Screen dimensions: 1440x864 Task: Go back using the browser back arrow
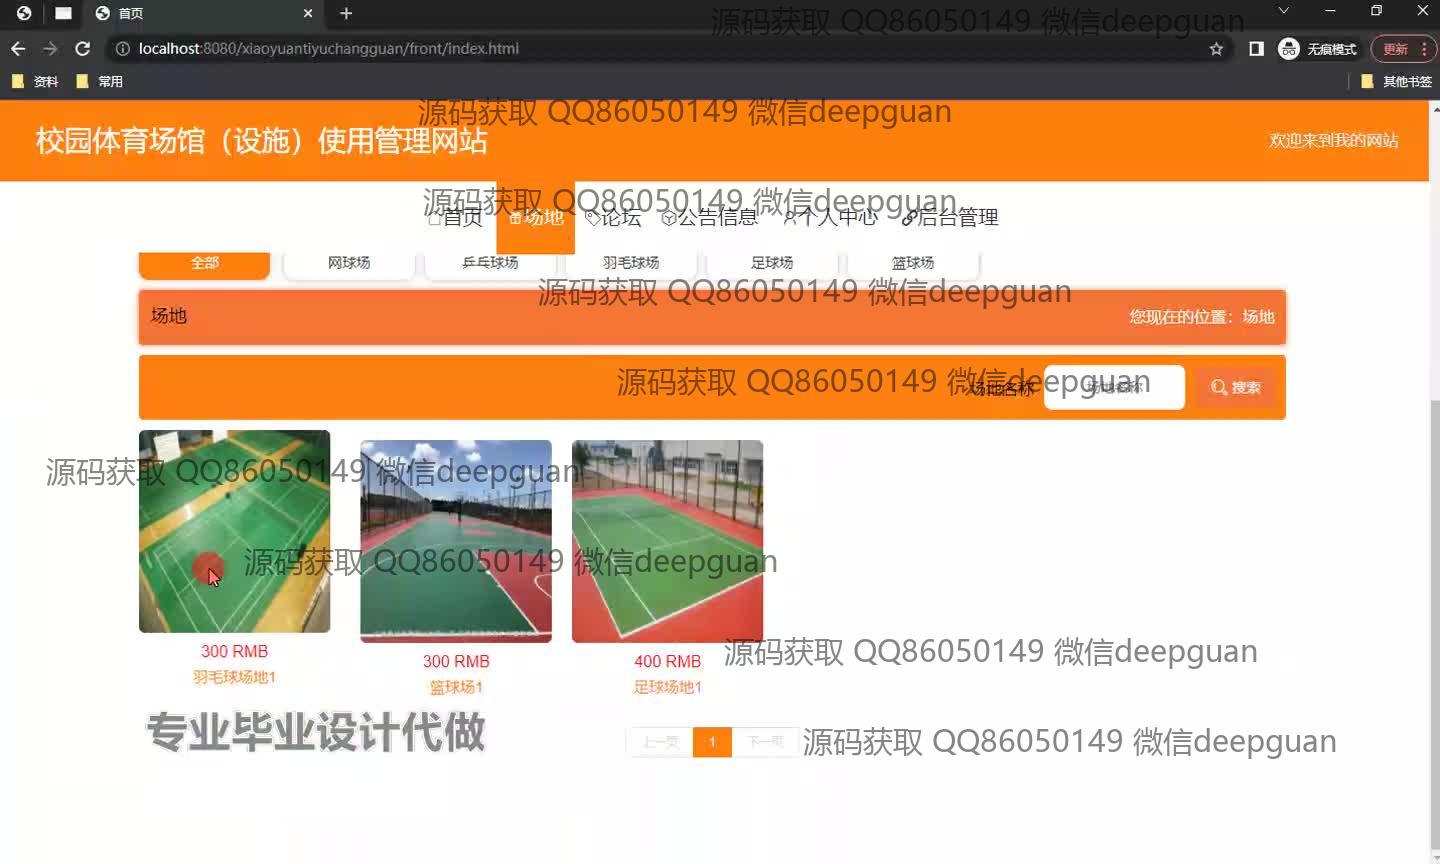click(18, 49)
